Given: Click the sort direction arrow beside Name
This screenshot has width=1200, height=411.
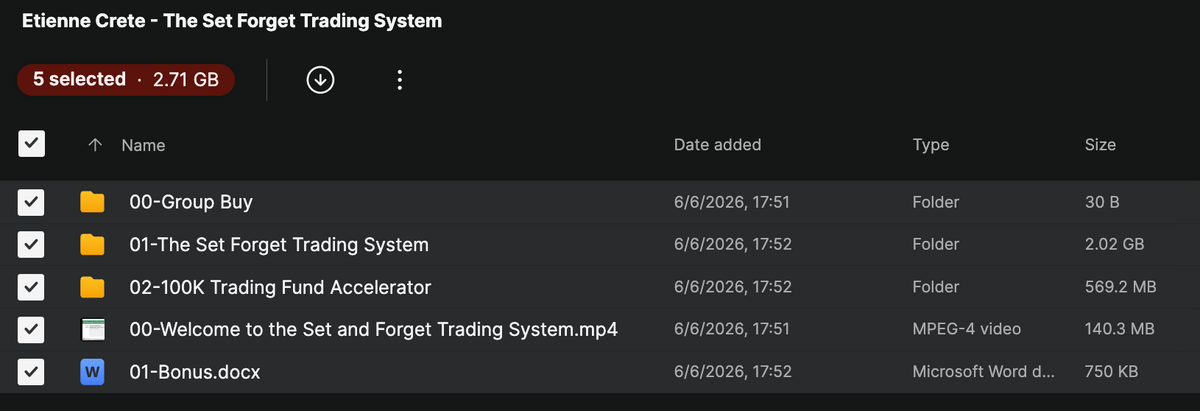Looking at the screenshot, I should [95, 145].
